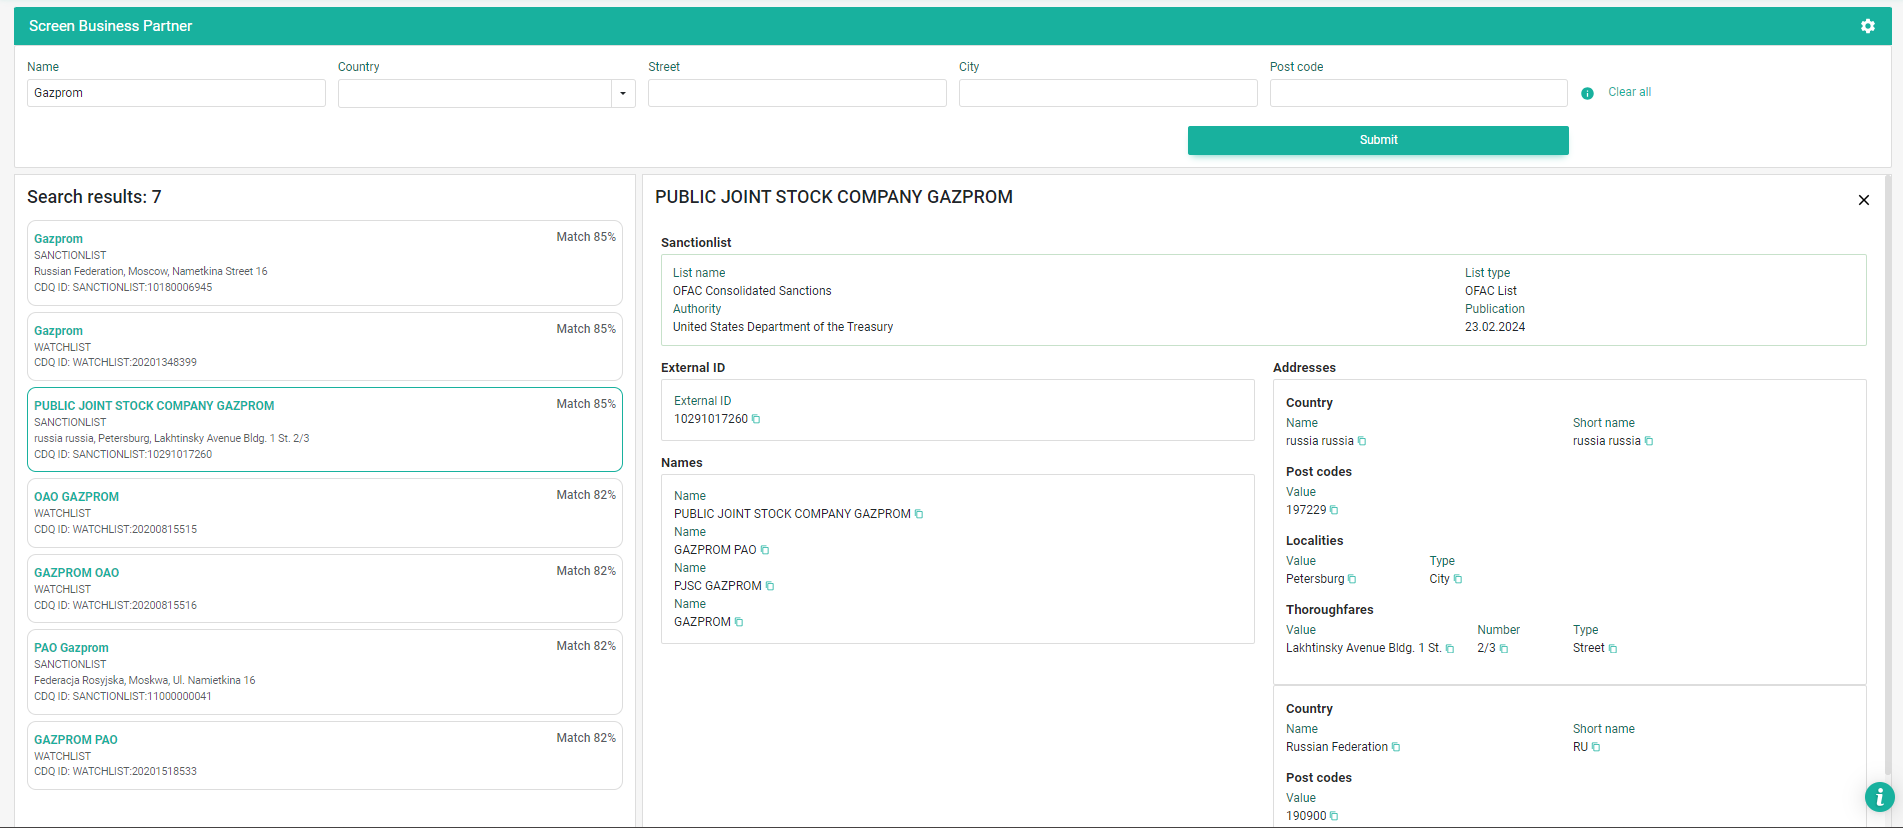The width and height of the screenshot is (1903, 828).
Task: Click United States Department of the Treasury
Action: 783,327
